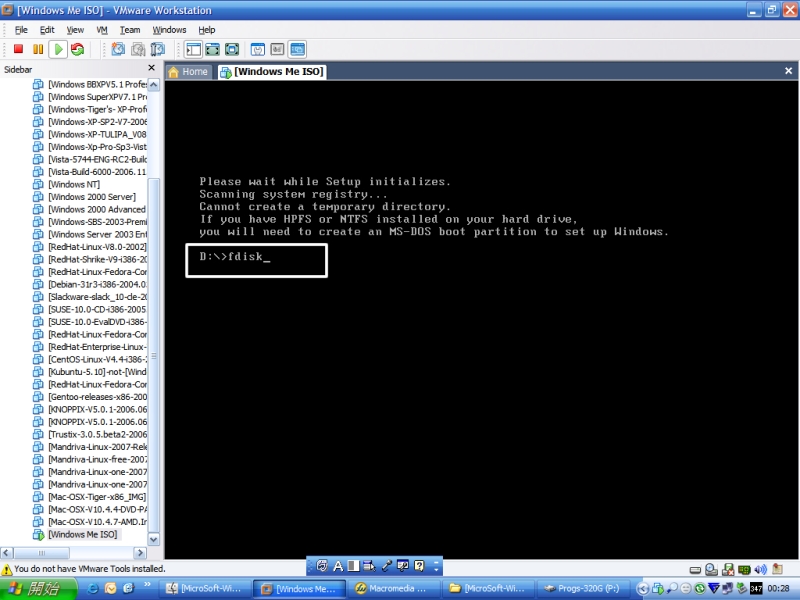
Task: Click the language bar A icon
Action: point(338,566)
